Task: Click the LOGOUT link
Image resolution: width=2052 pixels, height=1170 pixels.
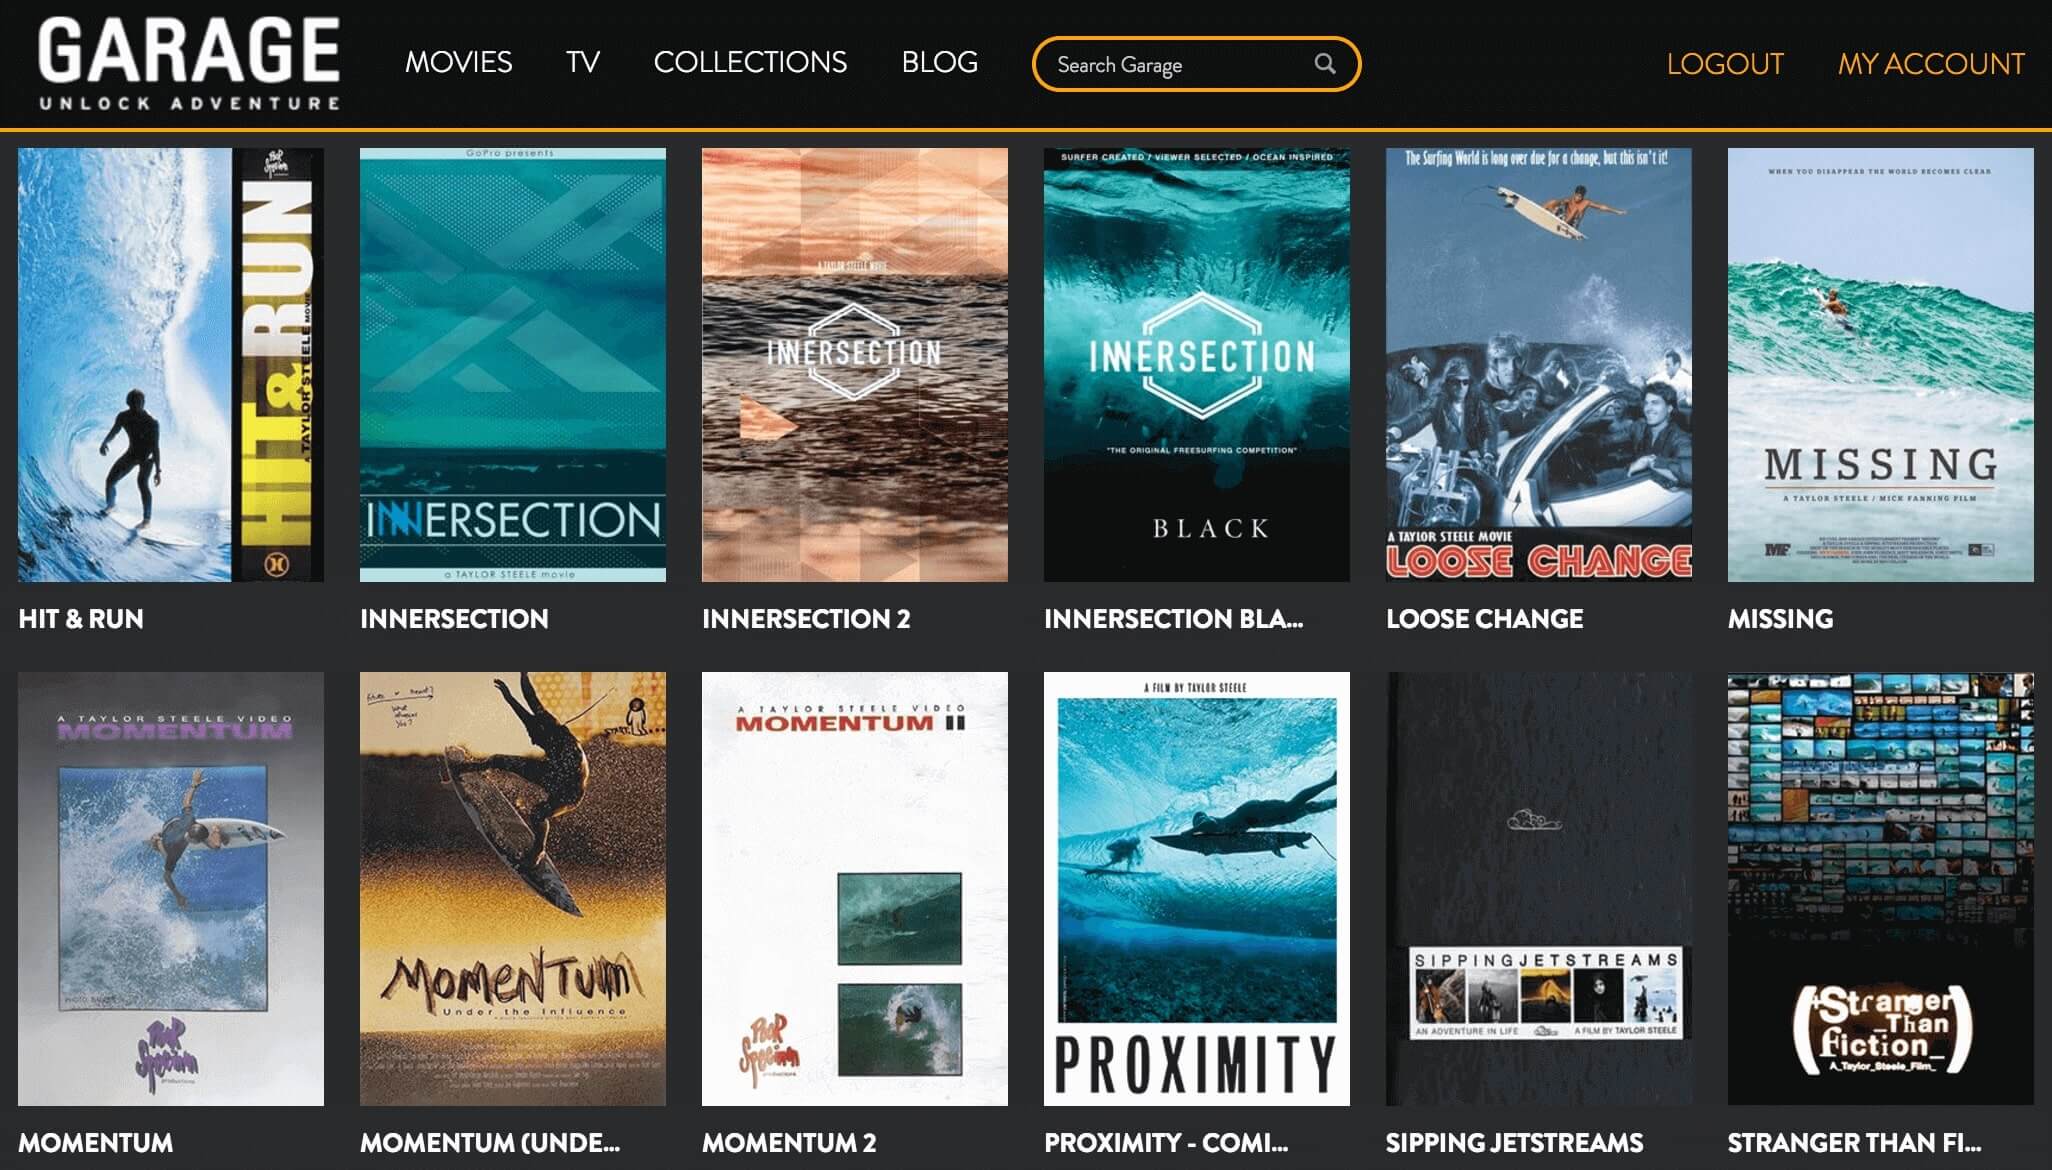Action: click(x=1724, y=63)
